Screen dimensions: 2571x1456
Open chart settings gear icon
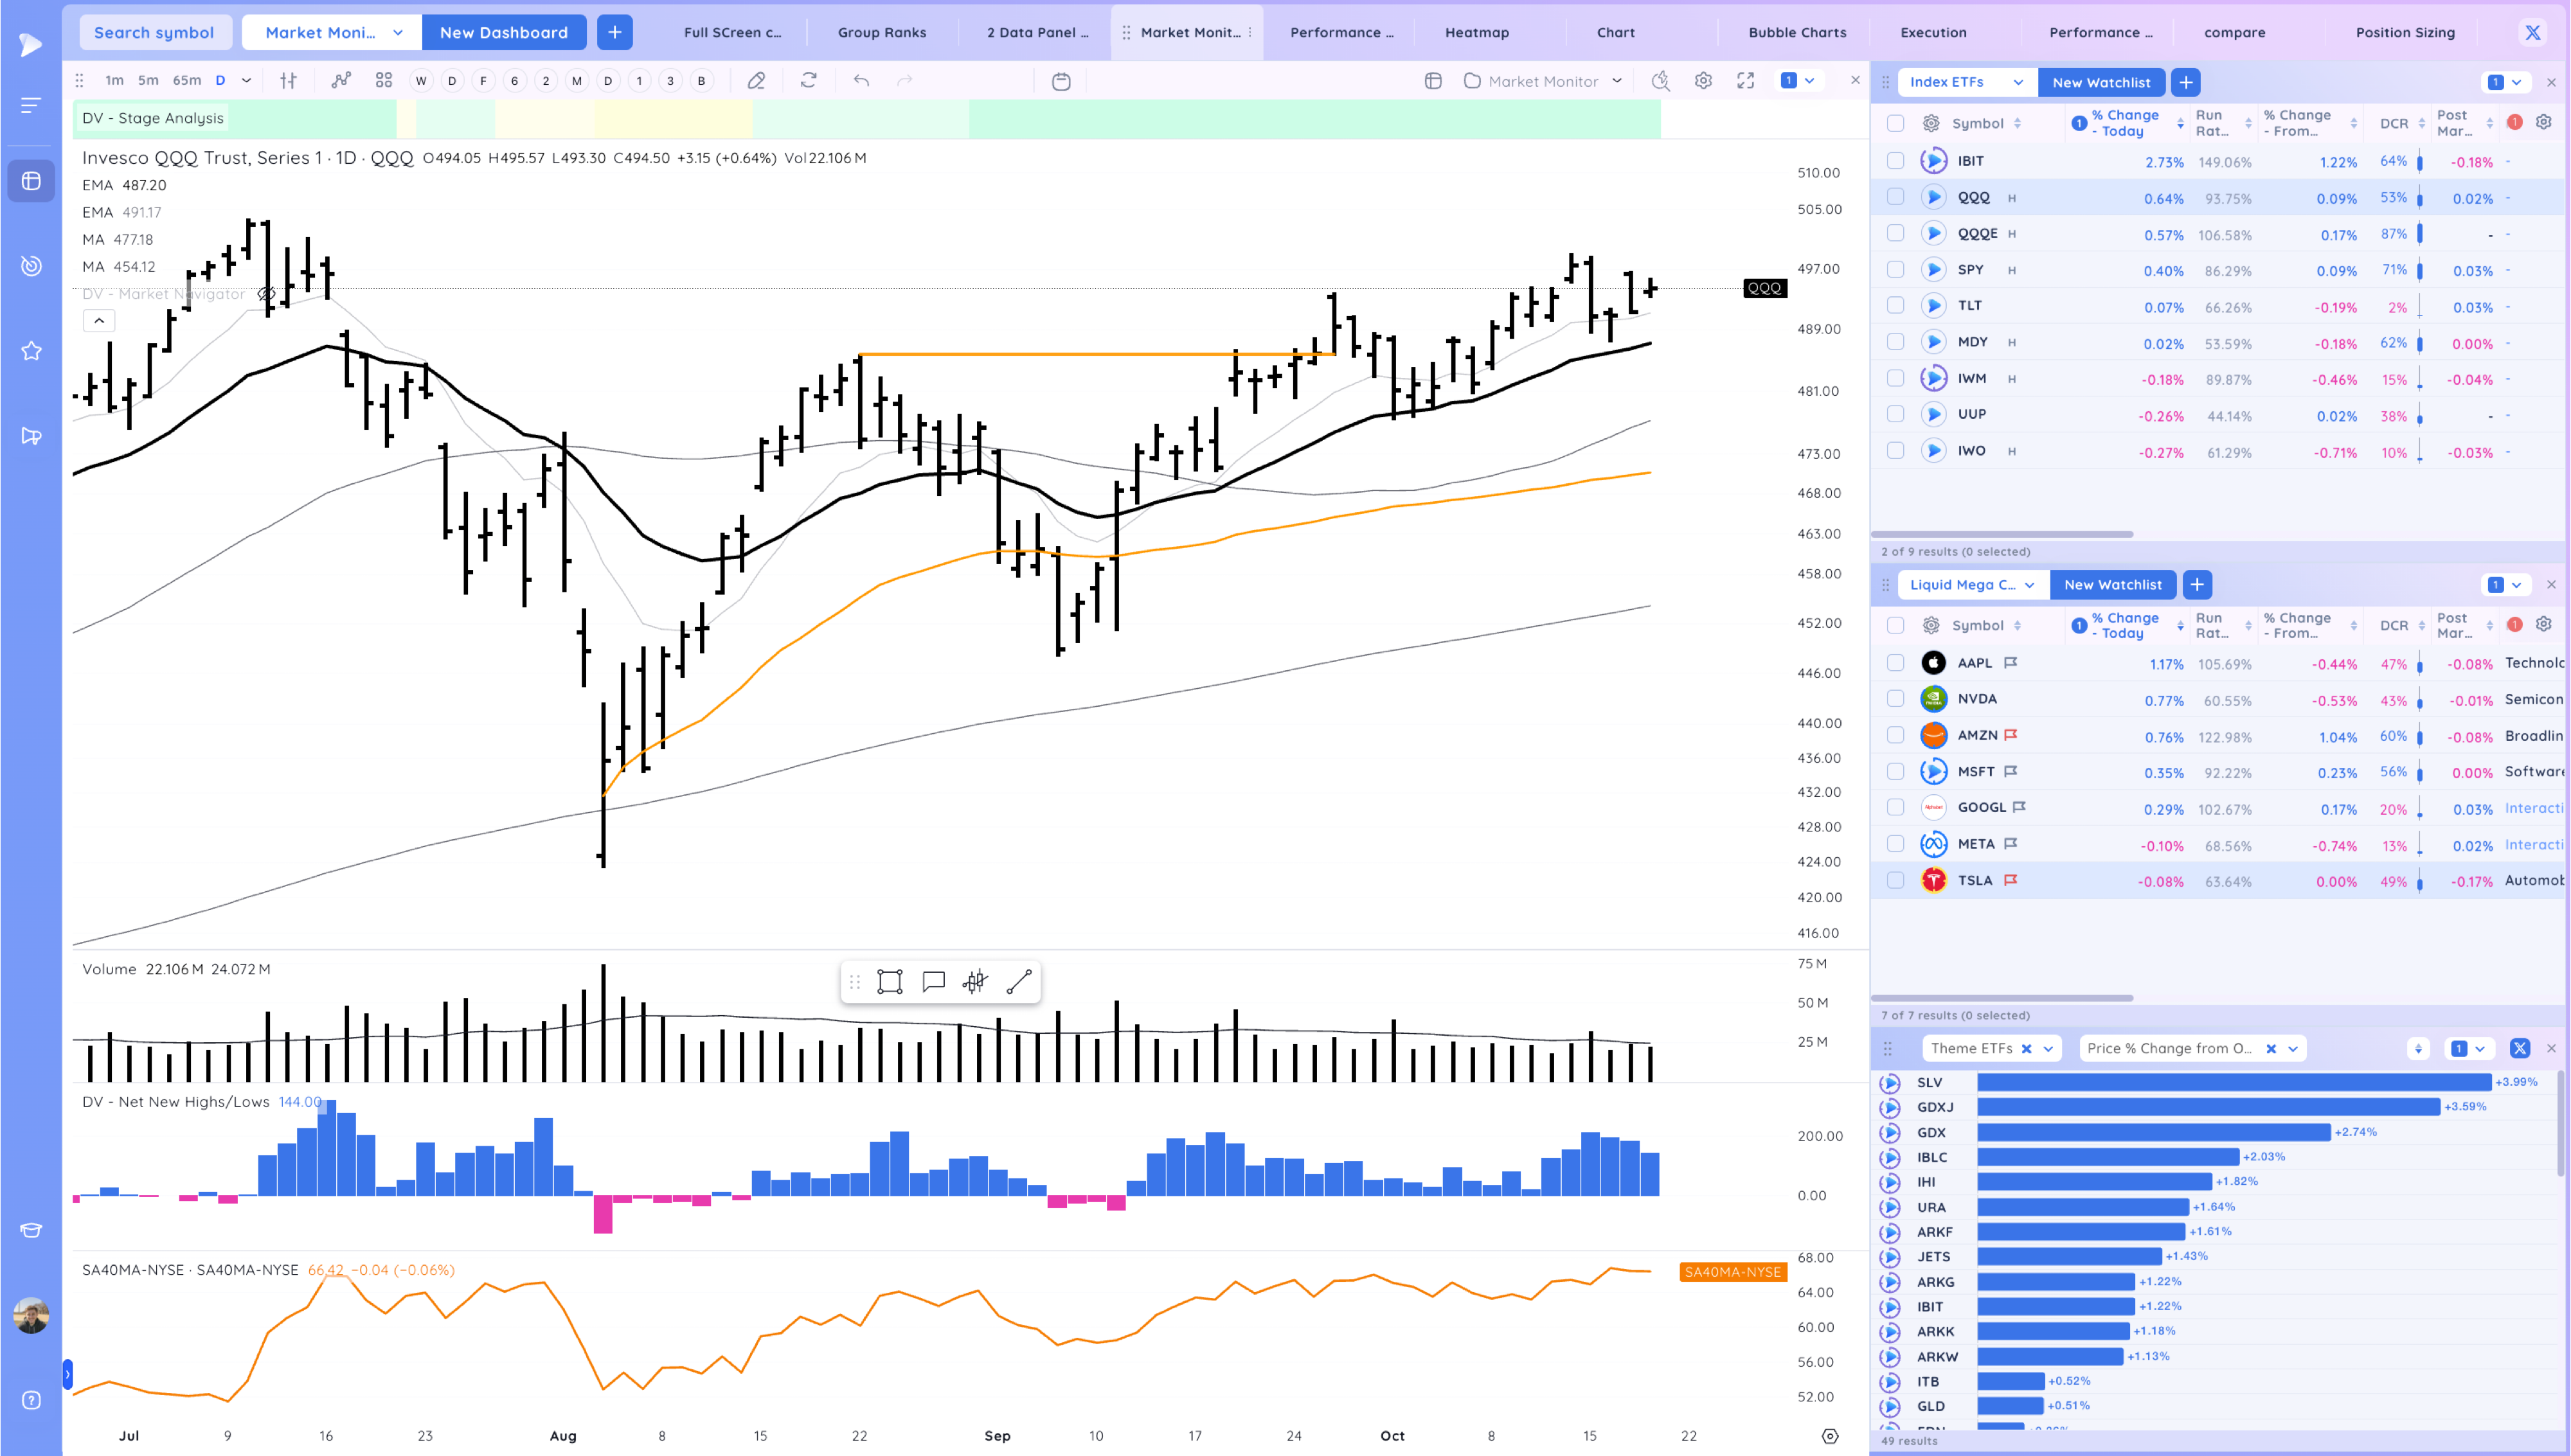click(x=1703, y=81)
